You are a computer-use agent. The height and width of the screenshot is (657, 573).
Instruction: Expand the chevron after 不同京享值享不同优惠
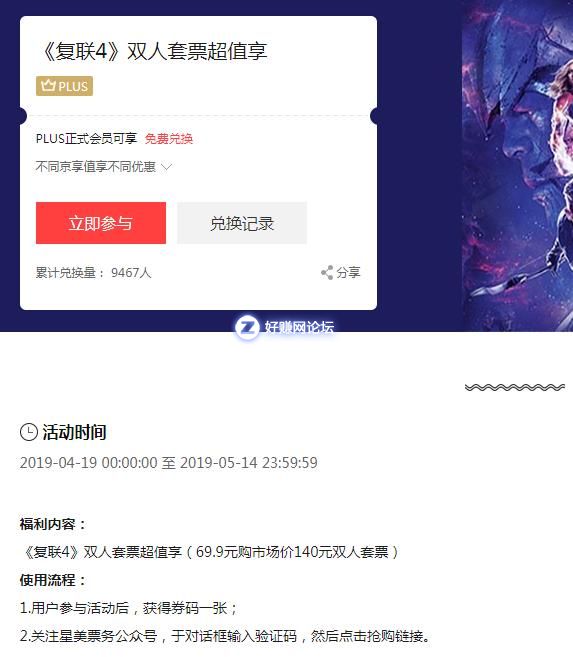click(166, 167)
